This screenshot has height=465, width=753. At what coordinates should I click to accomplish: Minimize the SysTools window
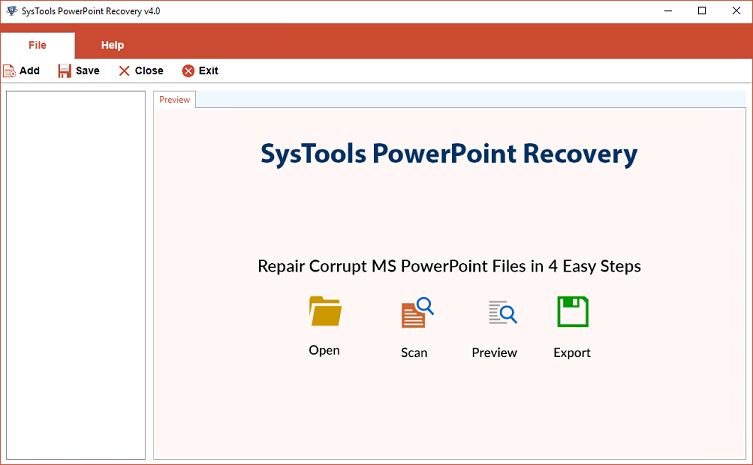click(x=668, y=11)
